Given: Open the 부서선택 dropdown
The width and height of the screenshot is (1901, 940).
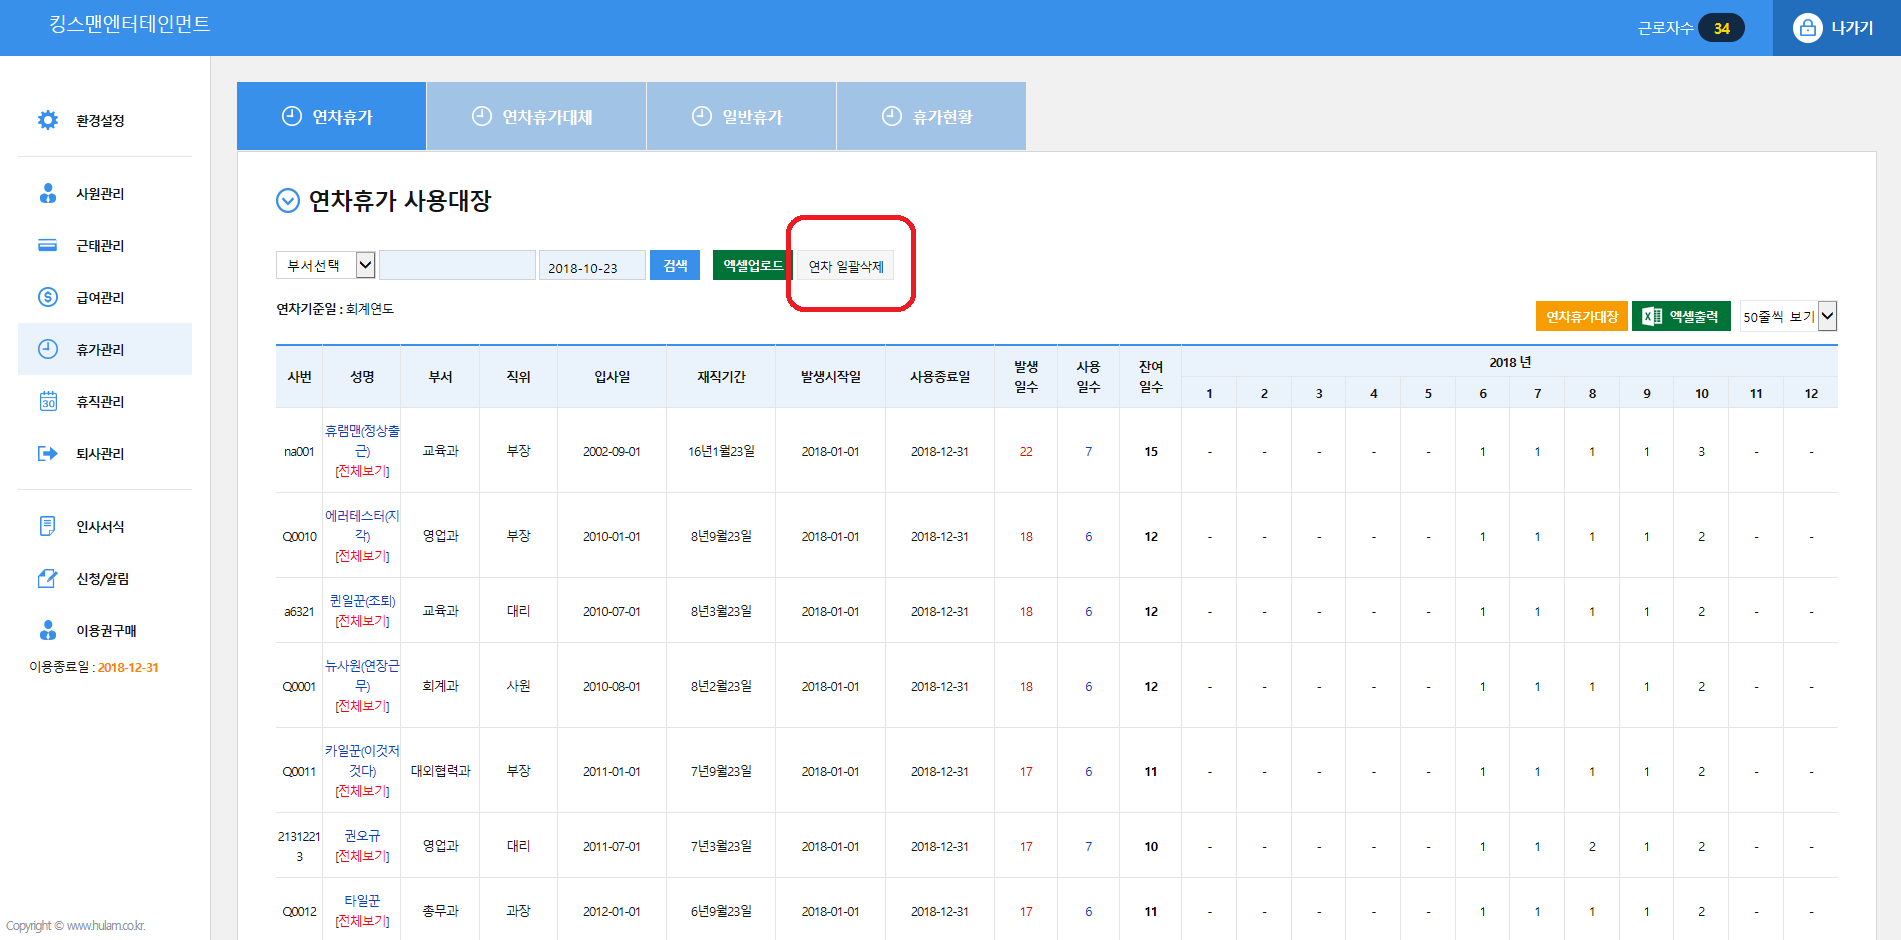Looking at the screenshot, I should (x=325, y=265).
